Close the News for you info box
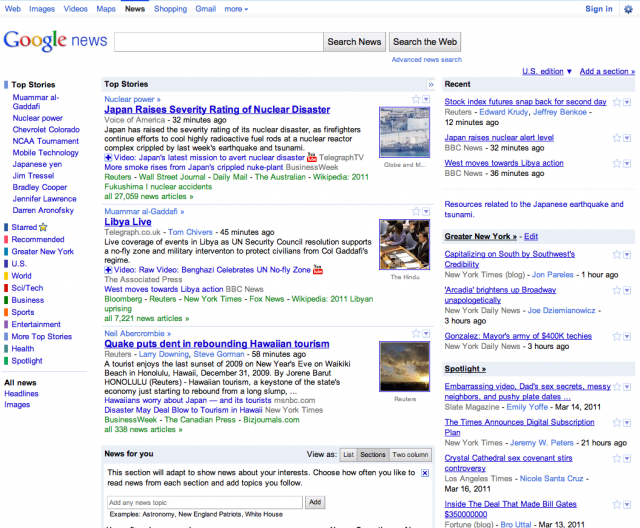The width and height of the screenshot is (640, 528). (x=425, y=473)
